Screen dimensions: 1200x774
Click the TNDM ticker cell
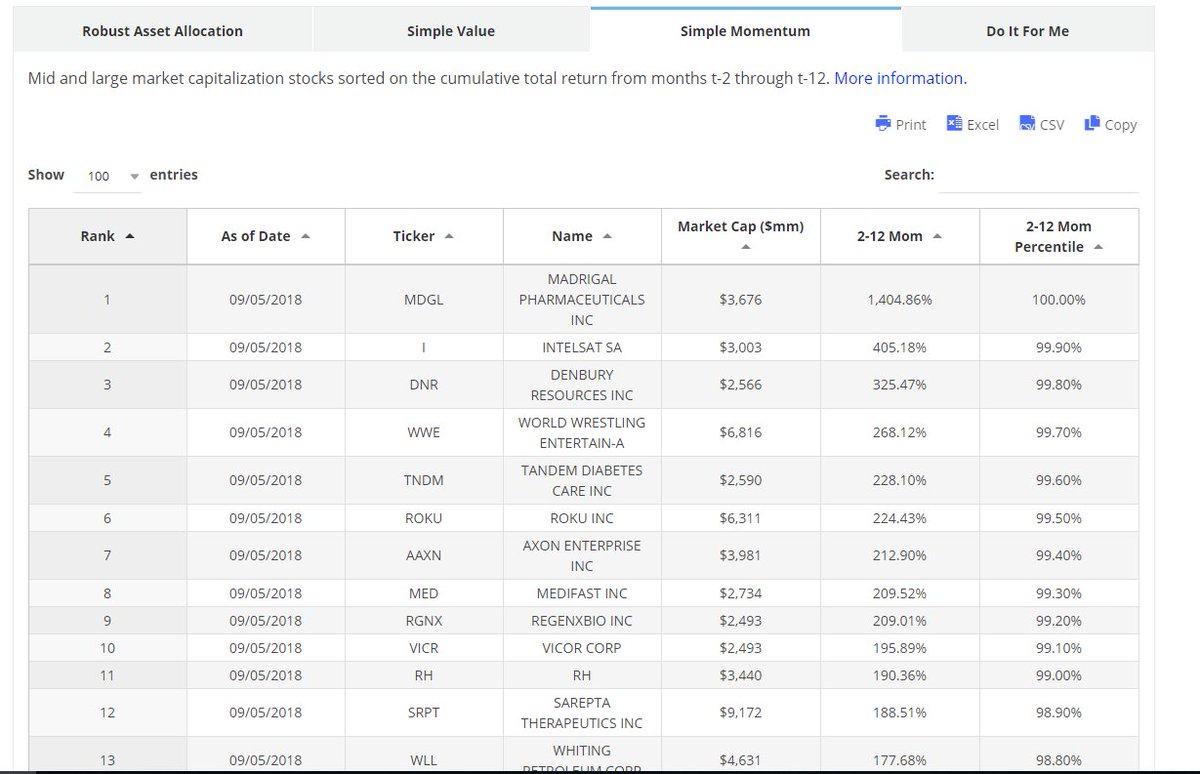[424, 480]
